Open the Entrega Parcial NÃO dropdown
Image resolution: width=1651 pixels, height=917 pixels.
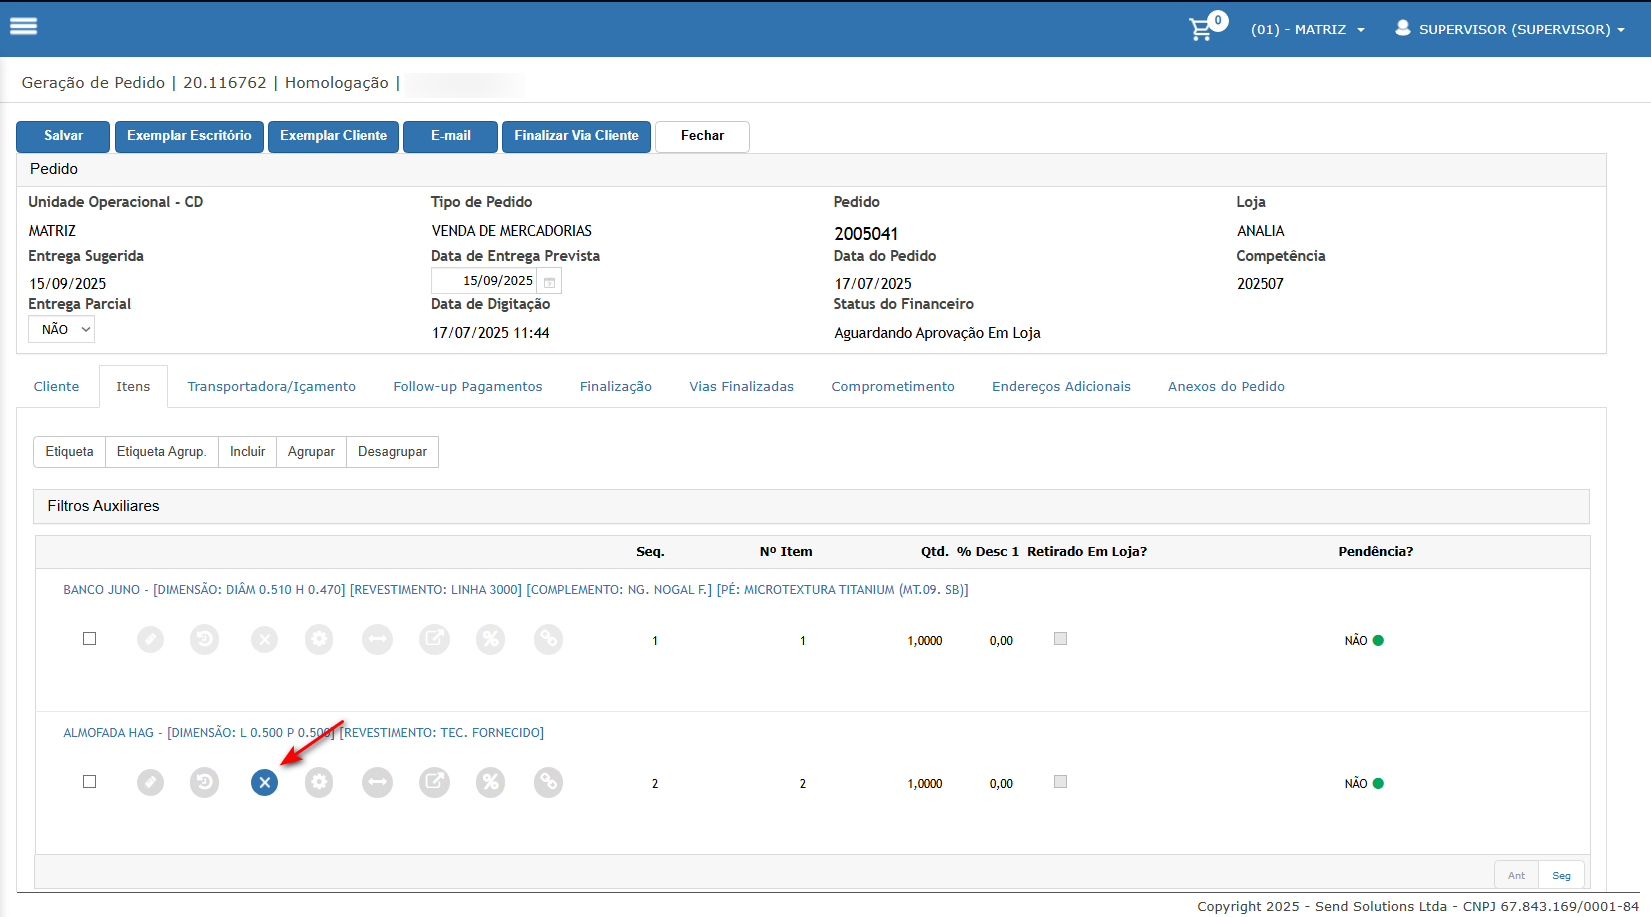(x=62, y=330)
